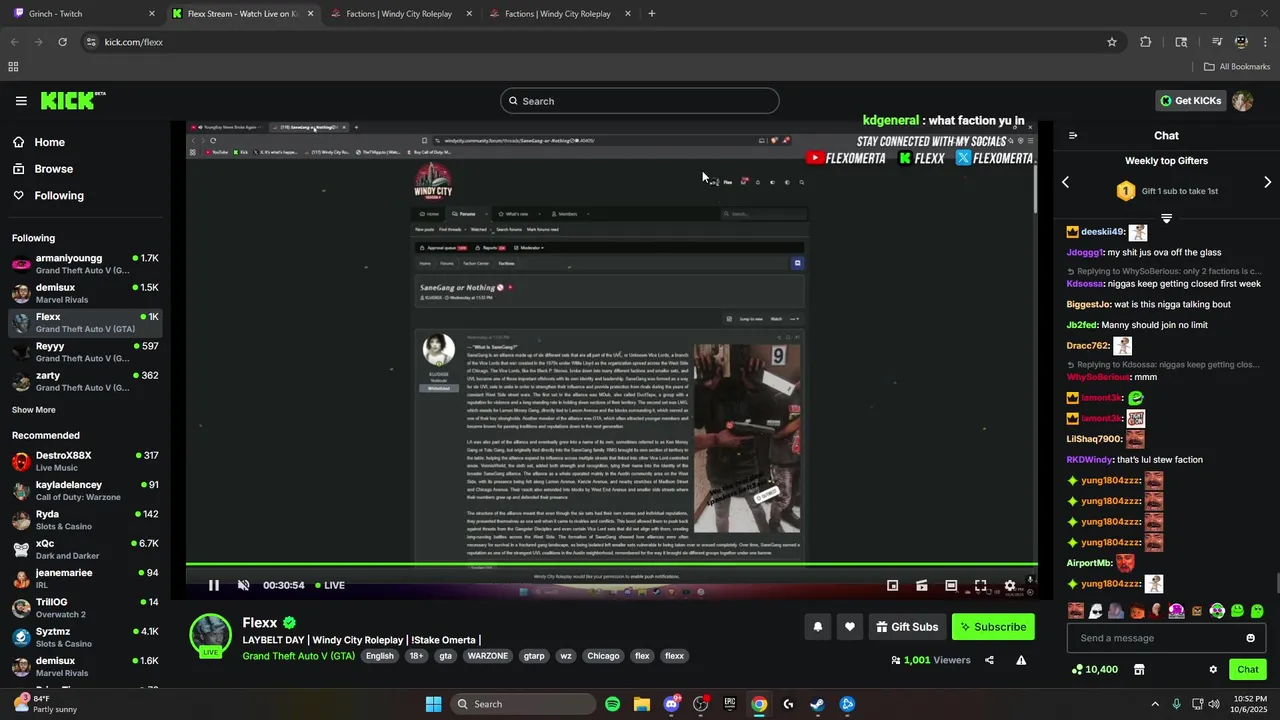The width and height of the screenshot is (1280, 720).
Task: Open the channel points shop icon
Action: pyautogui.click(x=1139, y=669)
